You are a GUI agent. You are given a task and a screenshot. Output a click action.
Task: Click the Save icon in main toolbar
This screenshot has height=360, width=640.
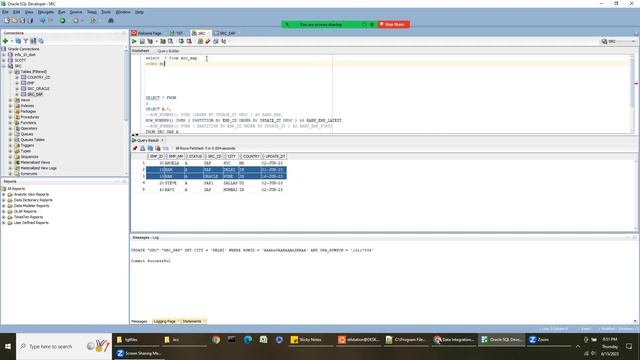(x=22, y=20)
